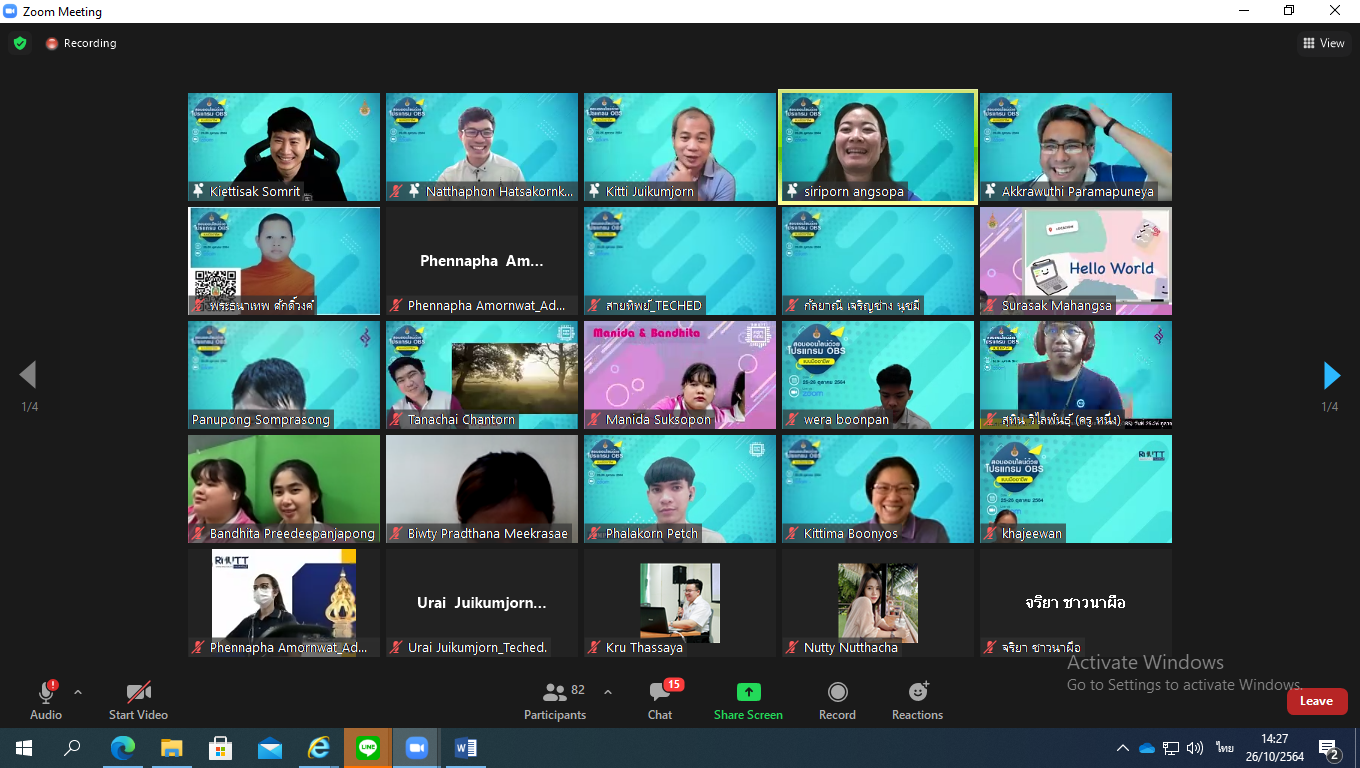The width and height of the screenshot is (1360, 768).
Task: Open Windows Start menu
Action: [24, 748]
